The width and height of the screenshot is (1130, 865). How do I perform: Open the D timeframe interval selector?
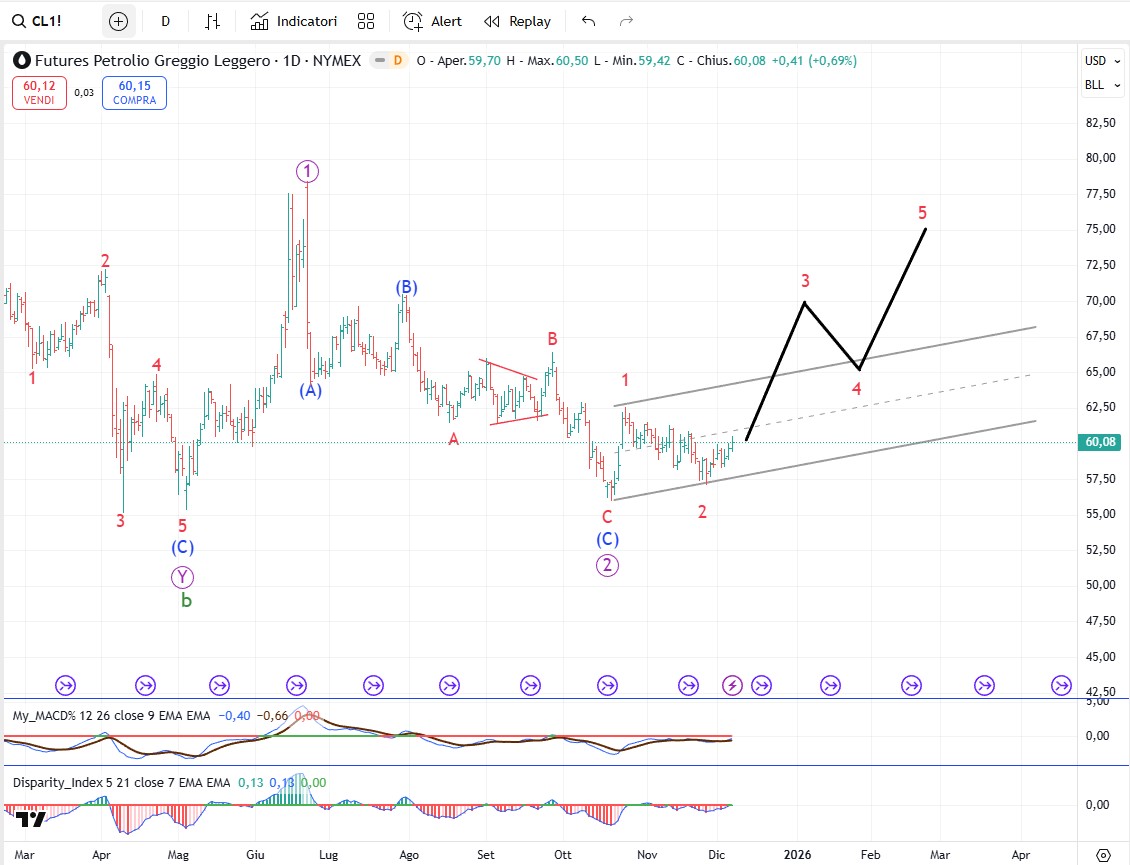165,21
